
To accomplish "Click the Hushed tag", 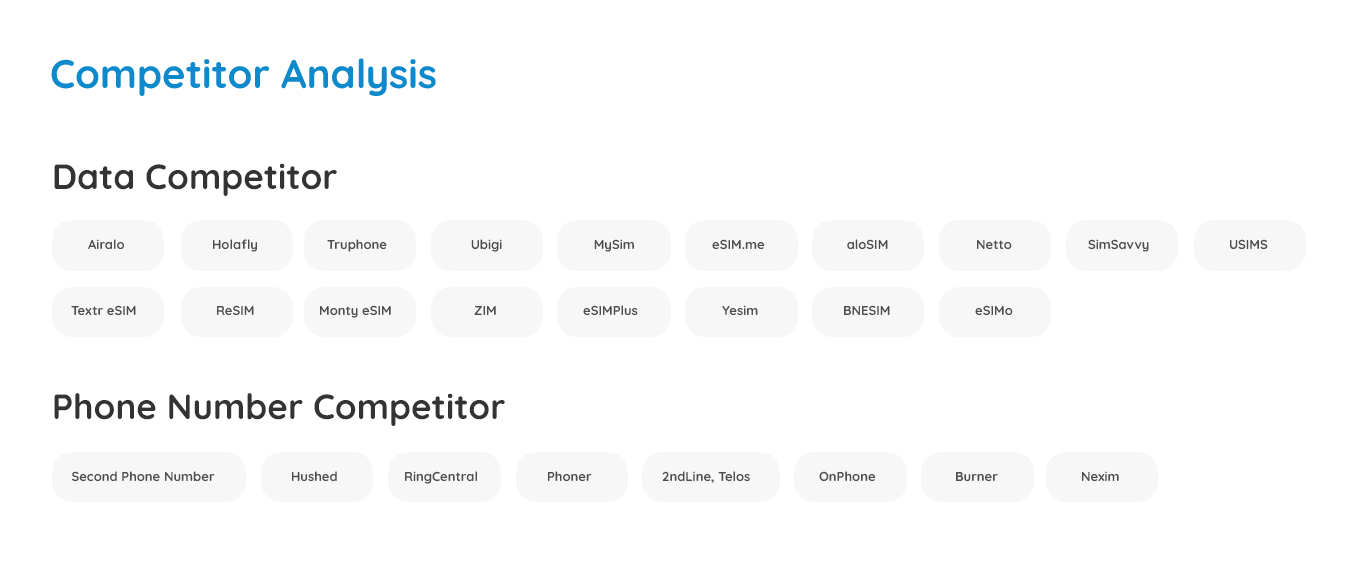I will click(316, 477).
